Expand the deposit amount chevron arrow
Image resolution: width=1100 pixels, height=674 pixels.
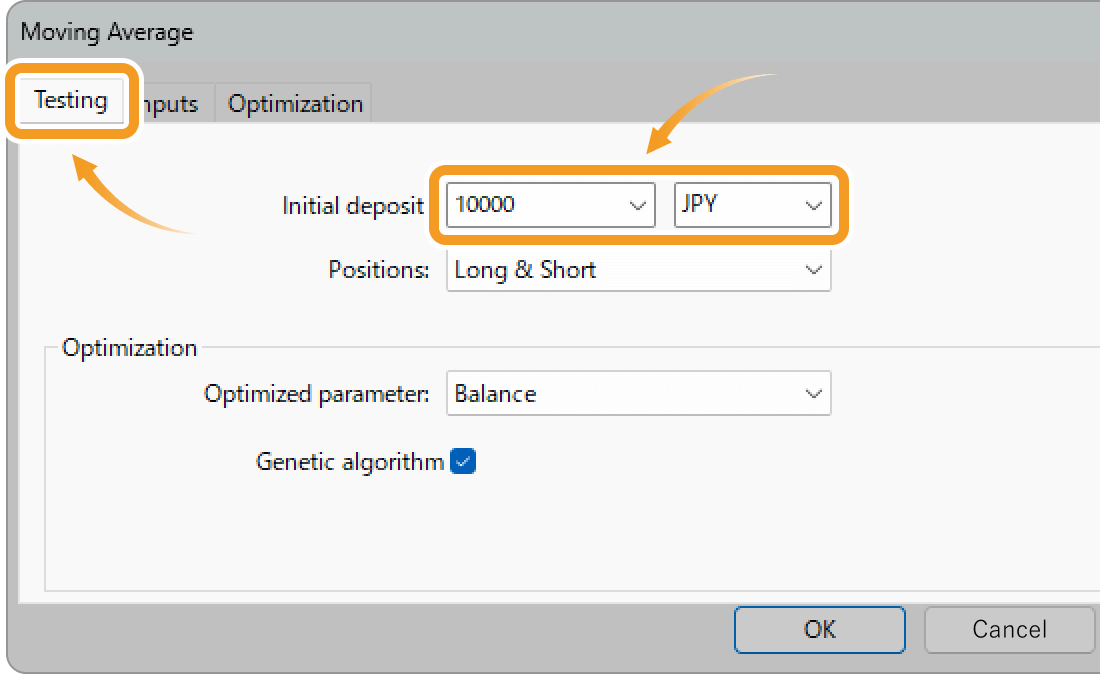(637, 206)
